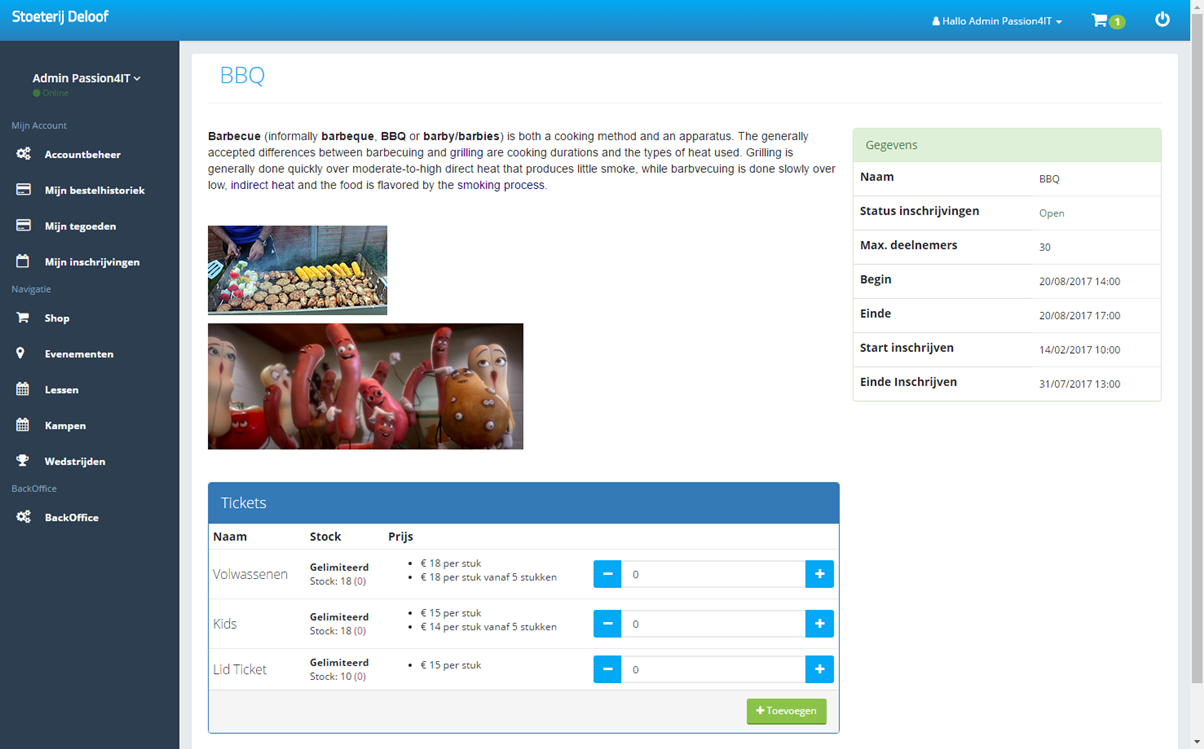
Task: Navigate to Evenementen
Action: [78, 354]
